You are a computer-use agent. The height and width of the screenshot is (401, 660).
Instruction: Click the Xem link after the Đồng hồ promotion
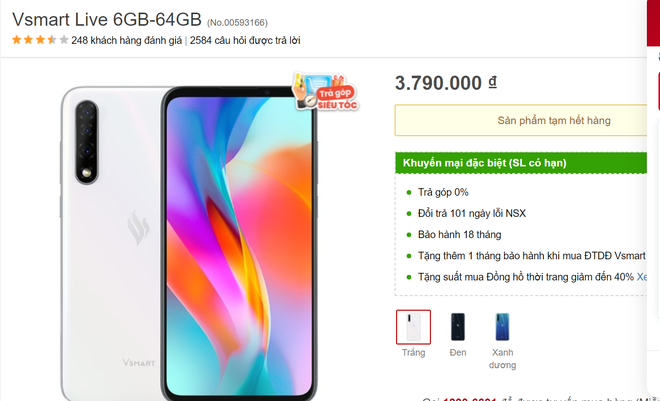tap(641, 277)
